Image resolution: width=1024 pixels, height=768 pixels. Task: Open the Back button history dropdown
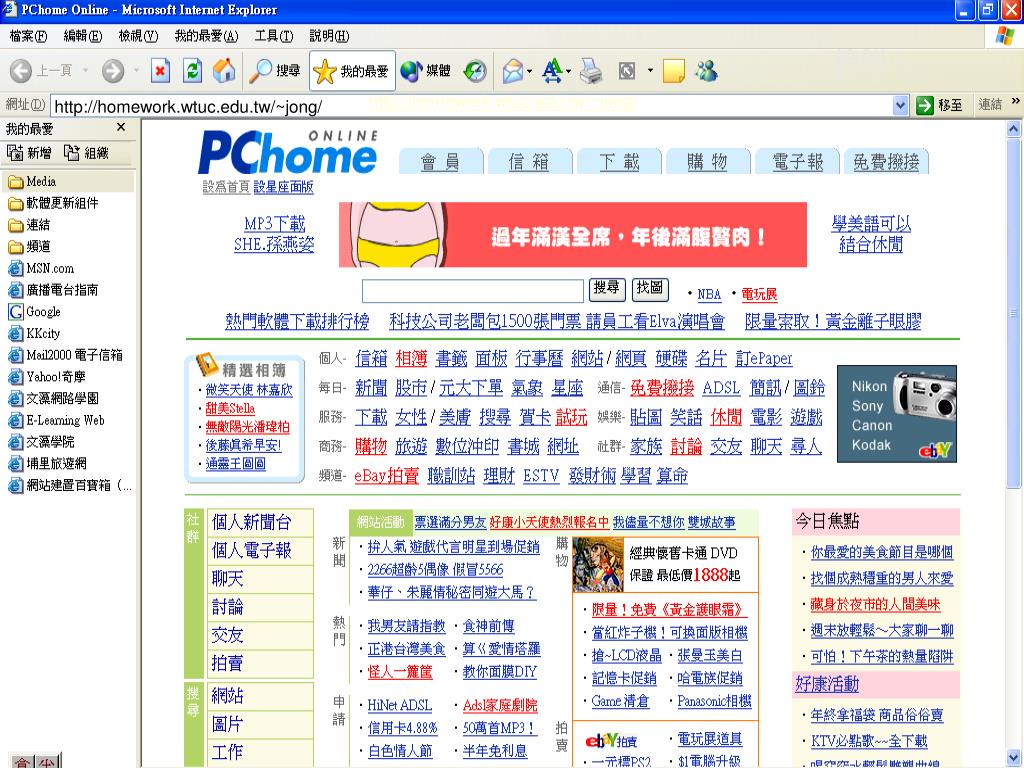pyautogui.click(x=85, y=70)
